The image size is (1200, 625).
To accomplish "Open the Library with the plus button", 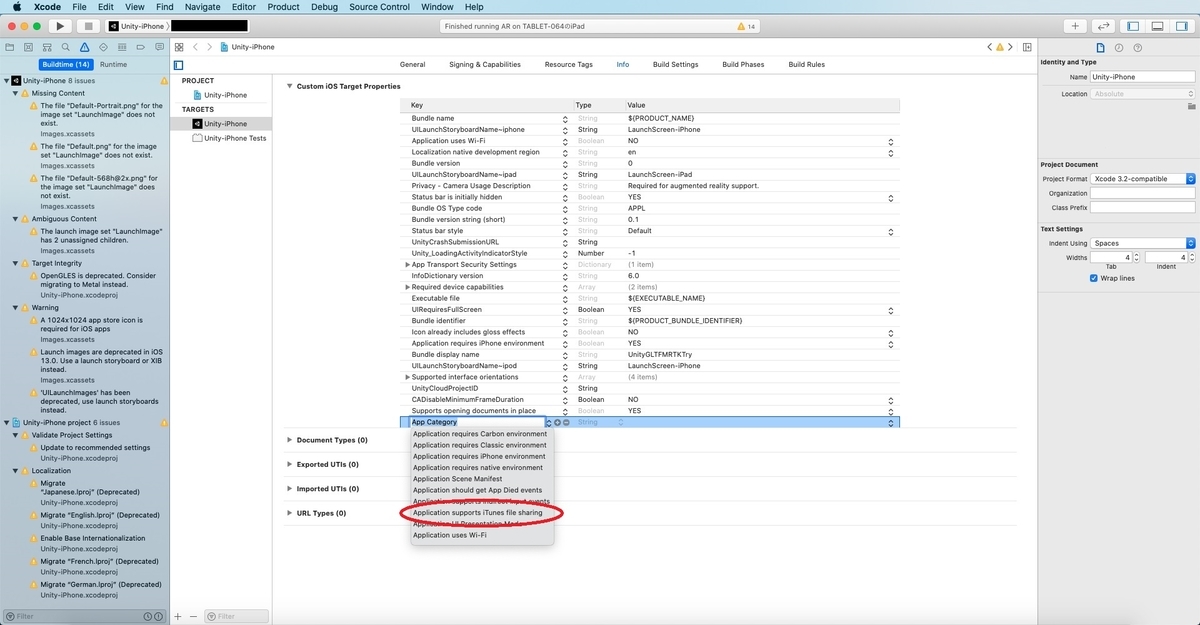I will 1075,26.
